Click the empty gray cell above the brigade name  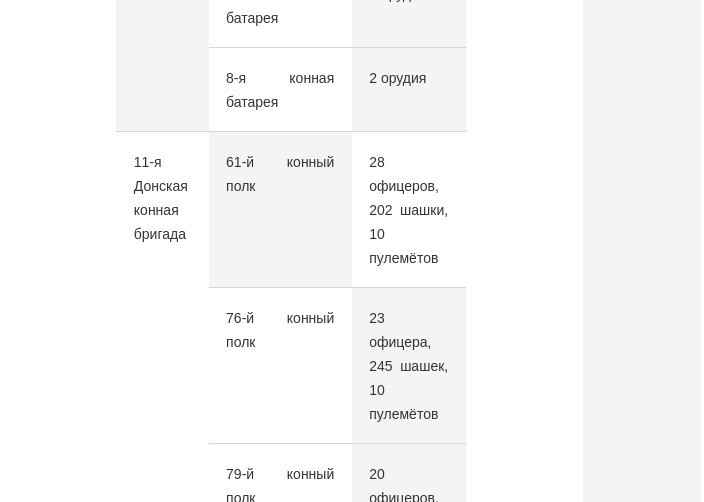point(163,66)
